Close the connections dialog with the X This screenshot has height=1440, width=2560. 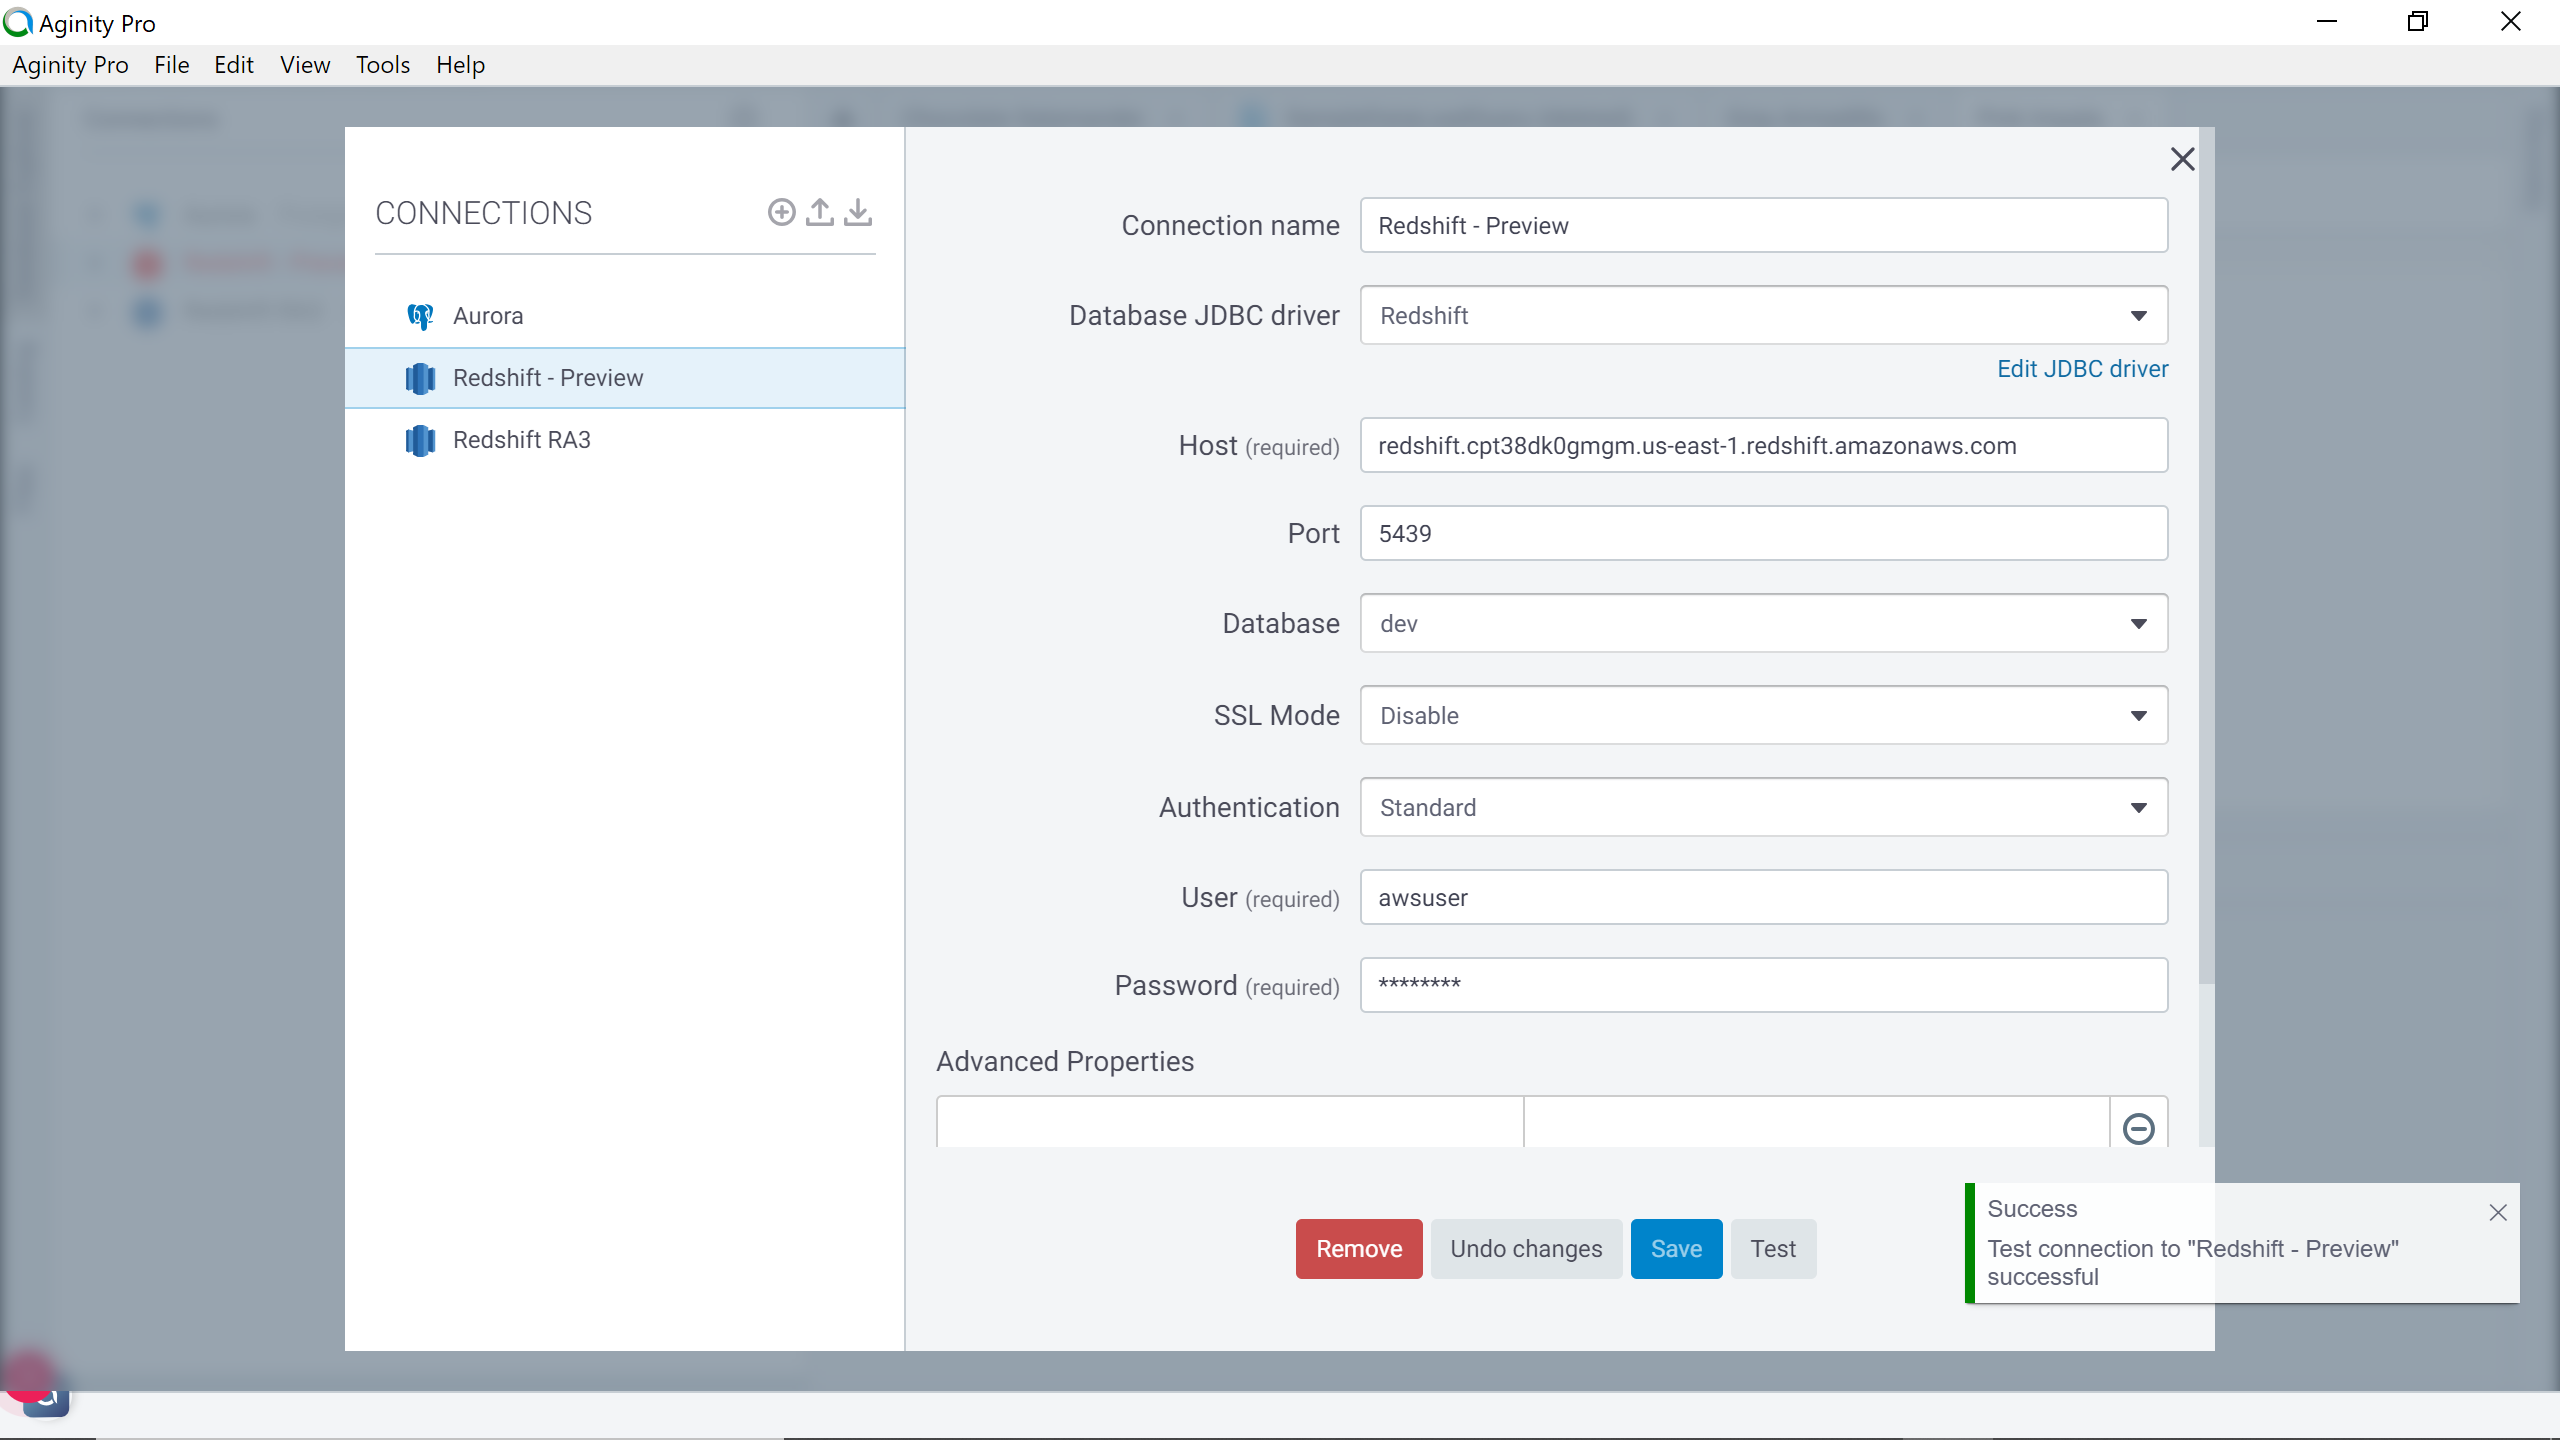pyautogui.click(x=2182, y=159)
